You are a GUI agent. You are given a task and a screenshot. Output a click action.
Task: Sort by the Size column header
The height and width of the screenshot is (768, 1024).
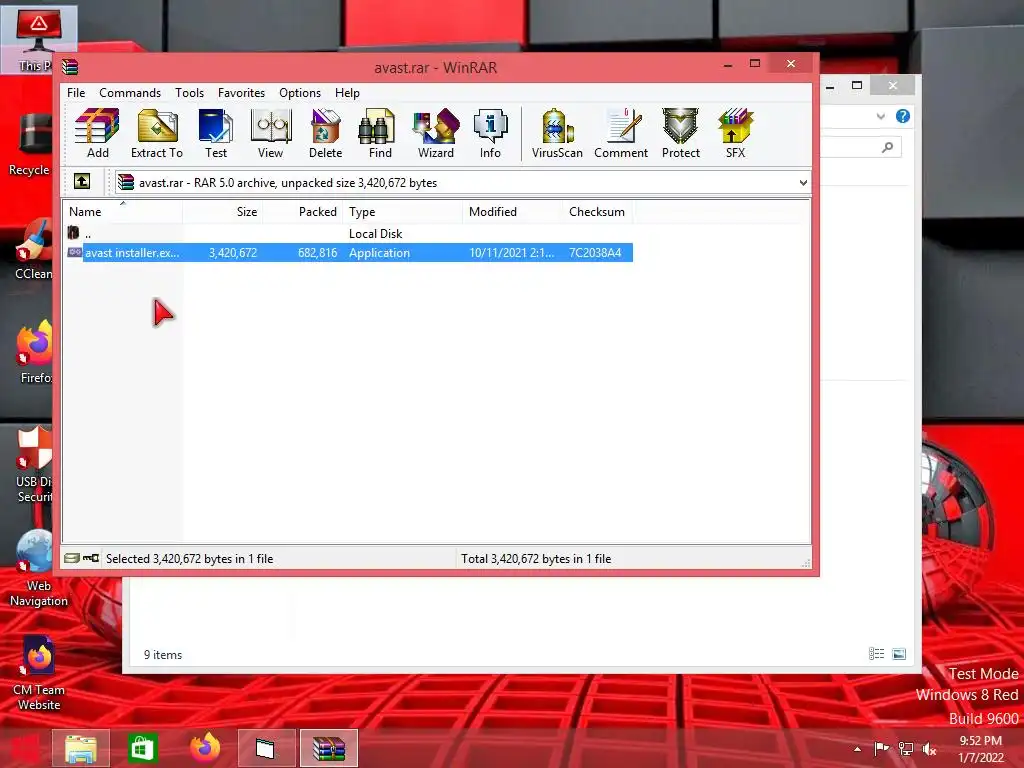(x=222, y=212)
